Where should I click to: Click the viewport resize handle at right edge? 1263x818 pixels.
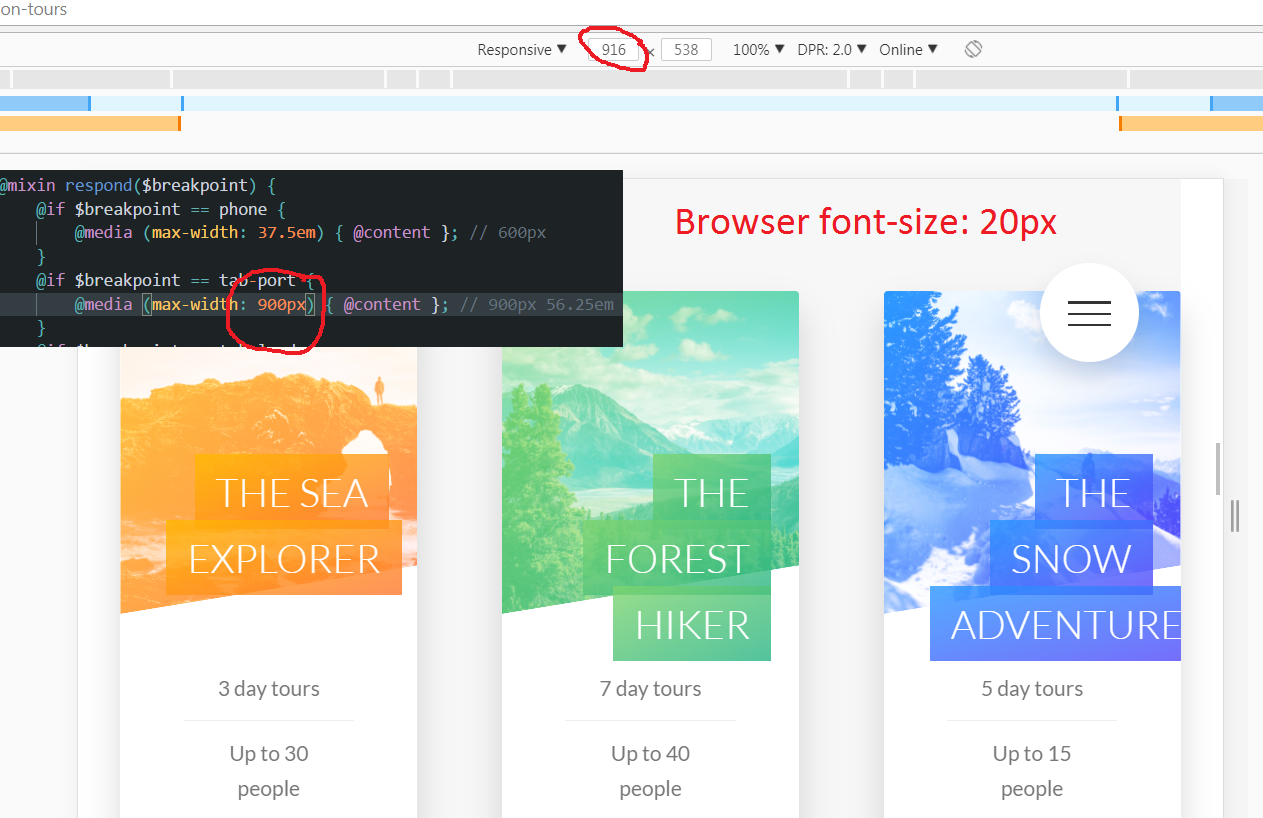[x=1235, y=516]
